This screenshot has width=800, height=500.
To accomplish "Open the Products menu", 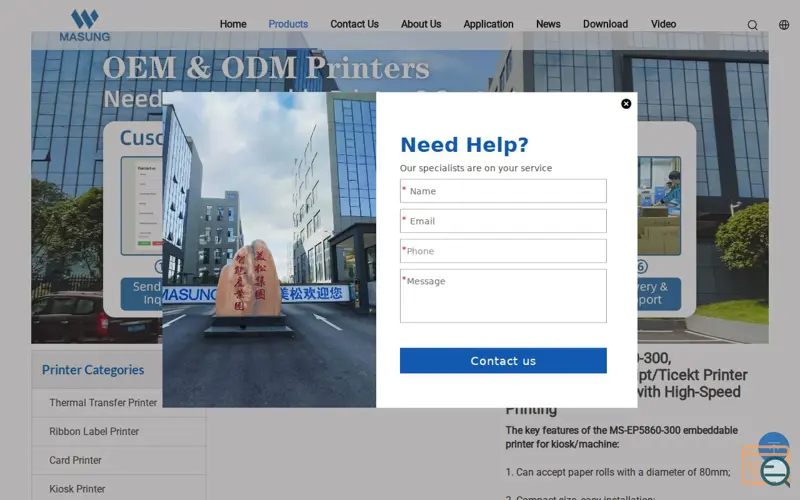I will (x=288, y=24).
